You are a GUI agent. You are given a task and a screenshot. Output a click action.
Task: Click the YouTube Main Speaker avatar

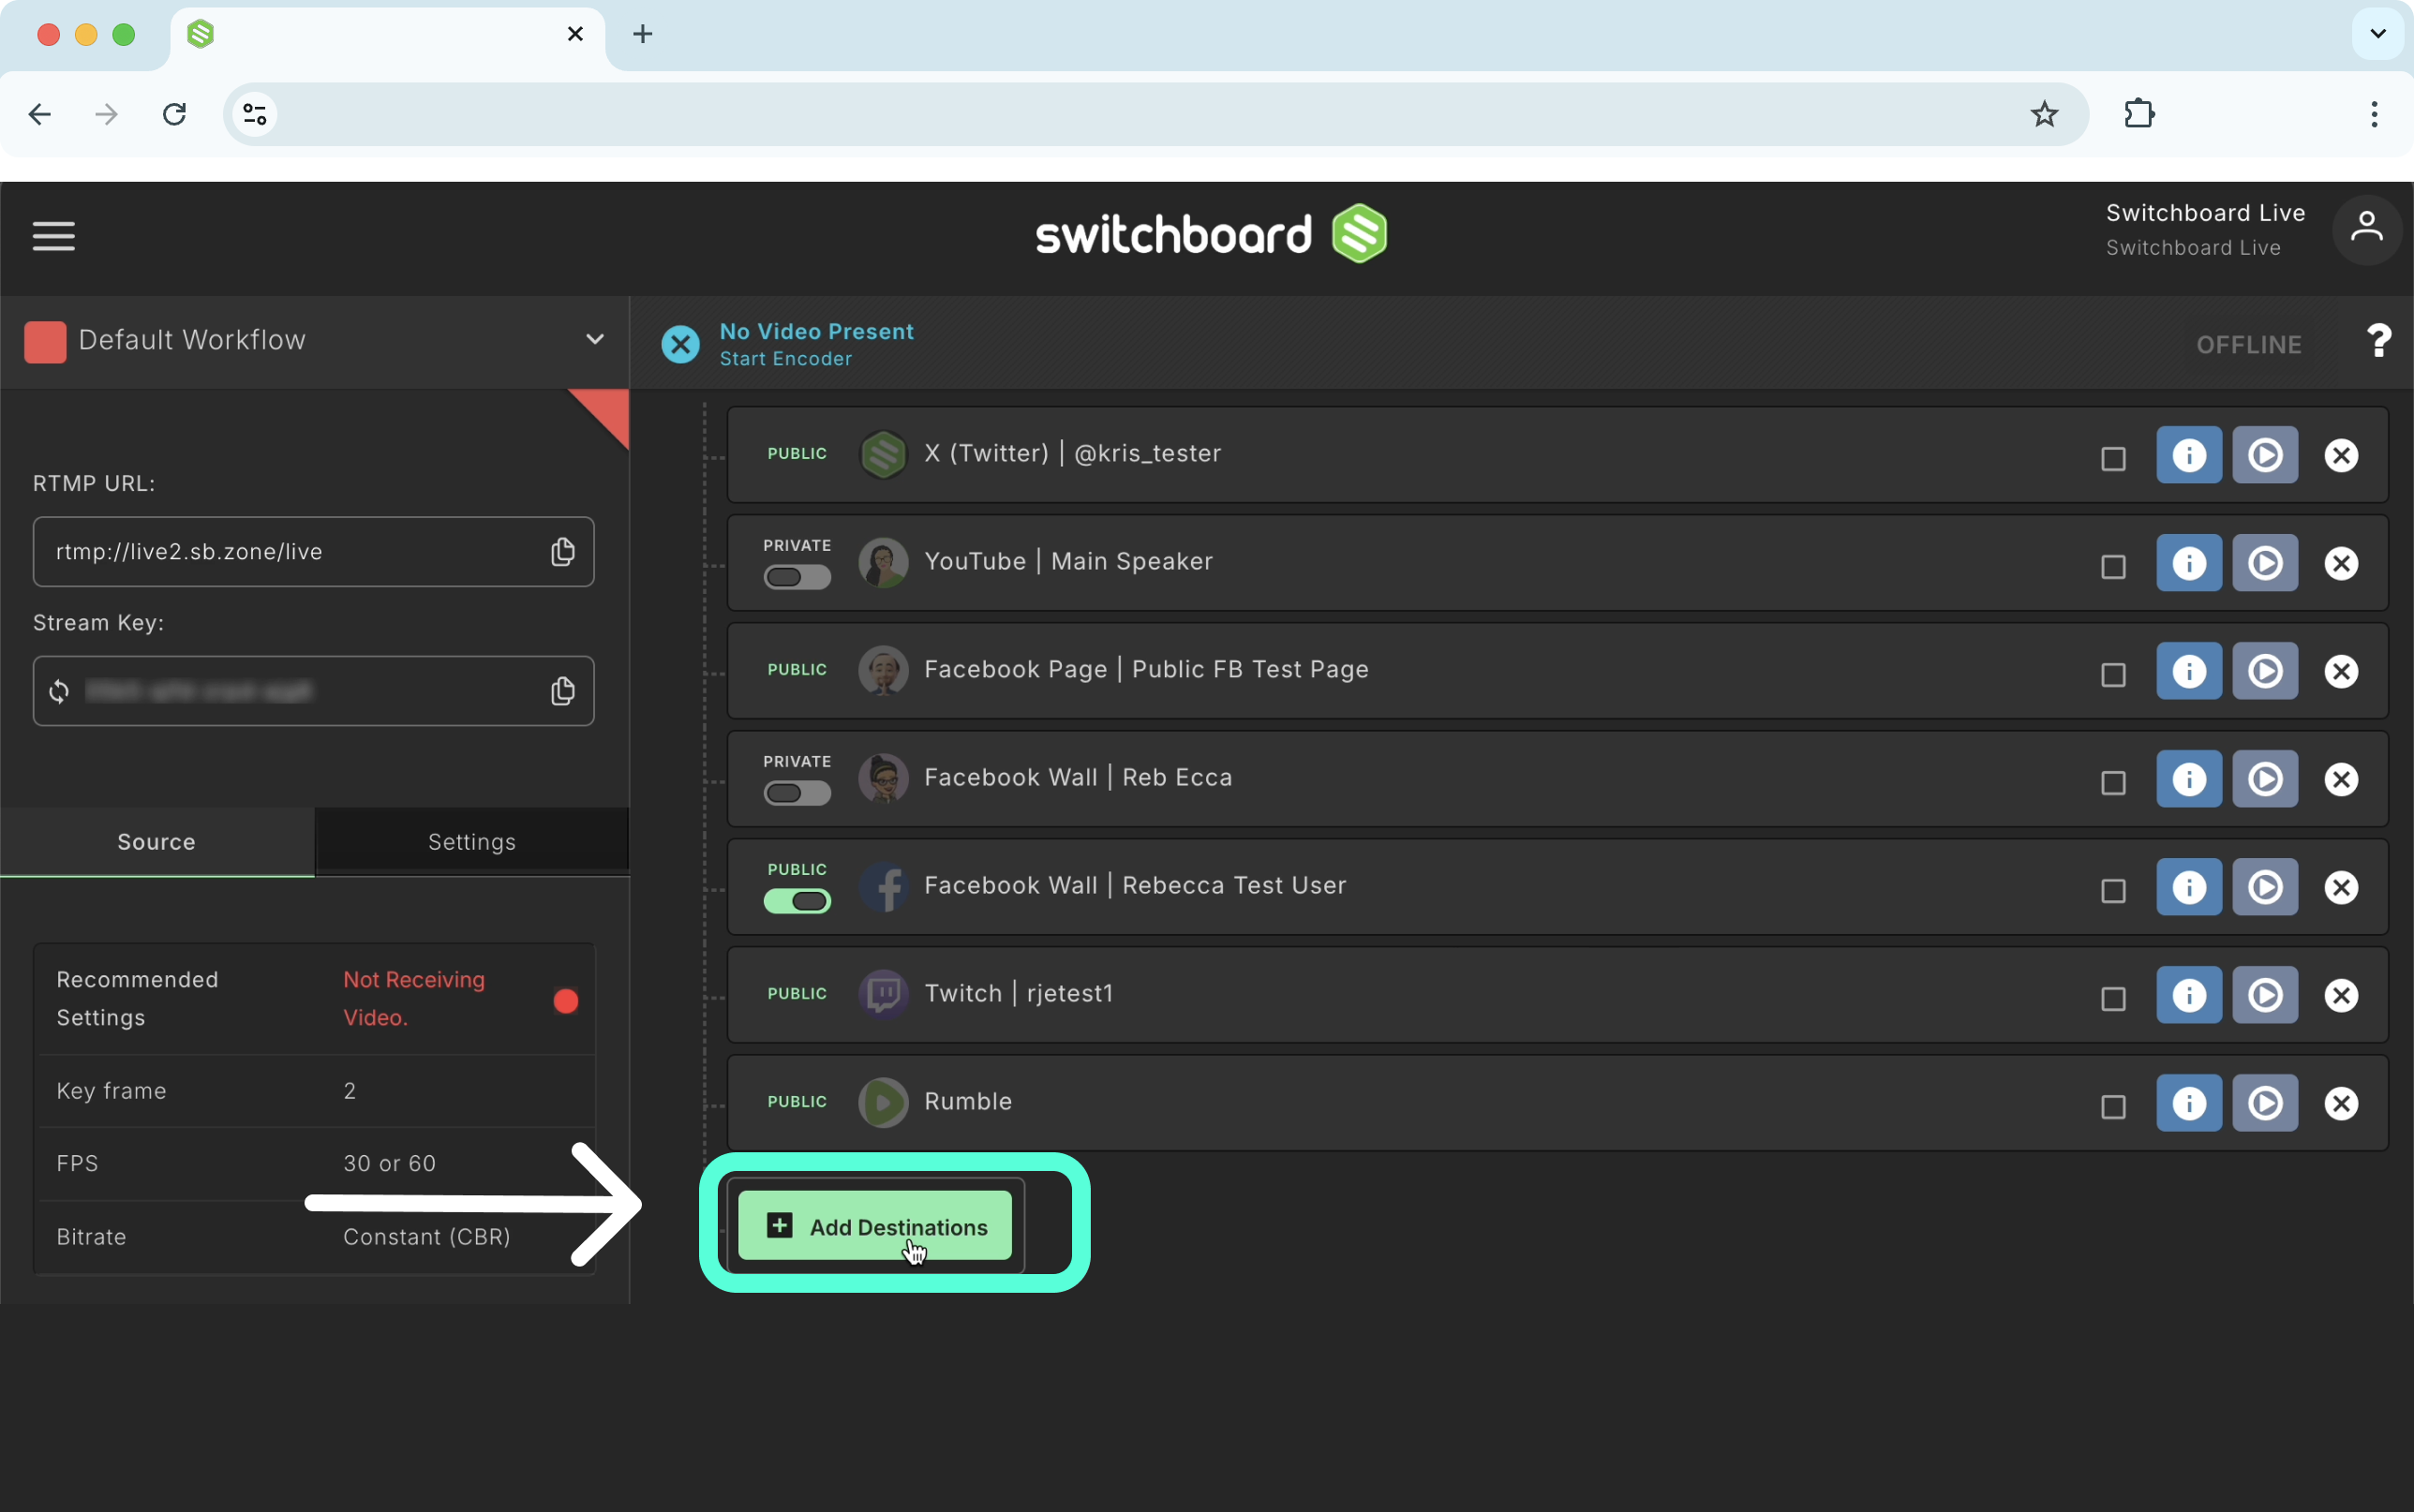tap(883, 562)
